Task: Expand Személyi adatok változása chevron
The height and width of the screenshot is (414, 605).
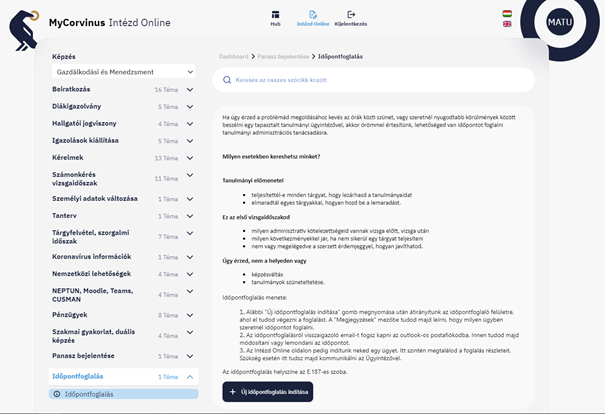Action: (190, 199)
